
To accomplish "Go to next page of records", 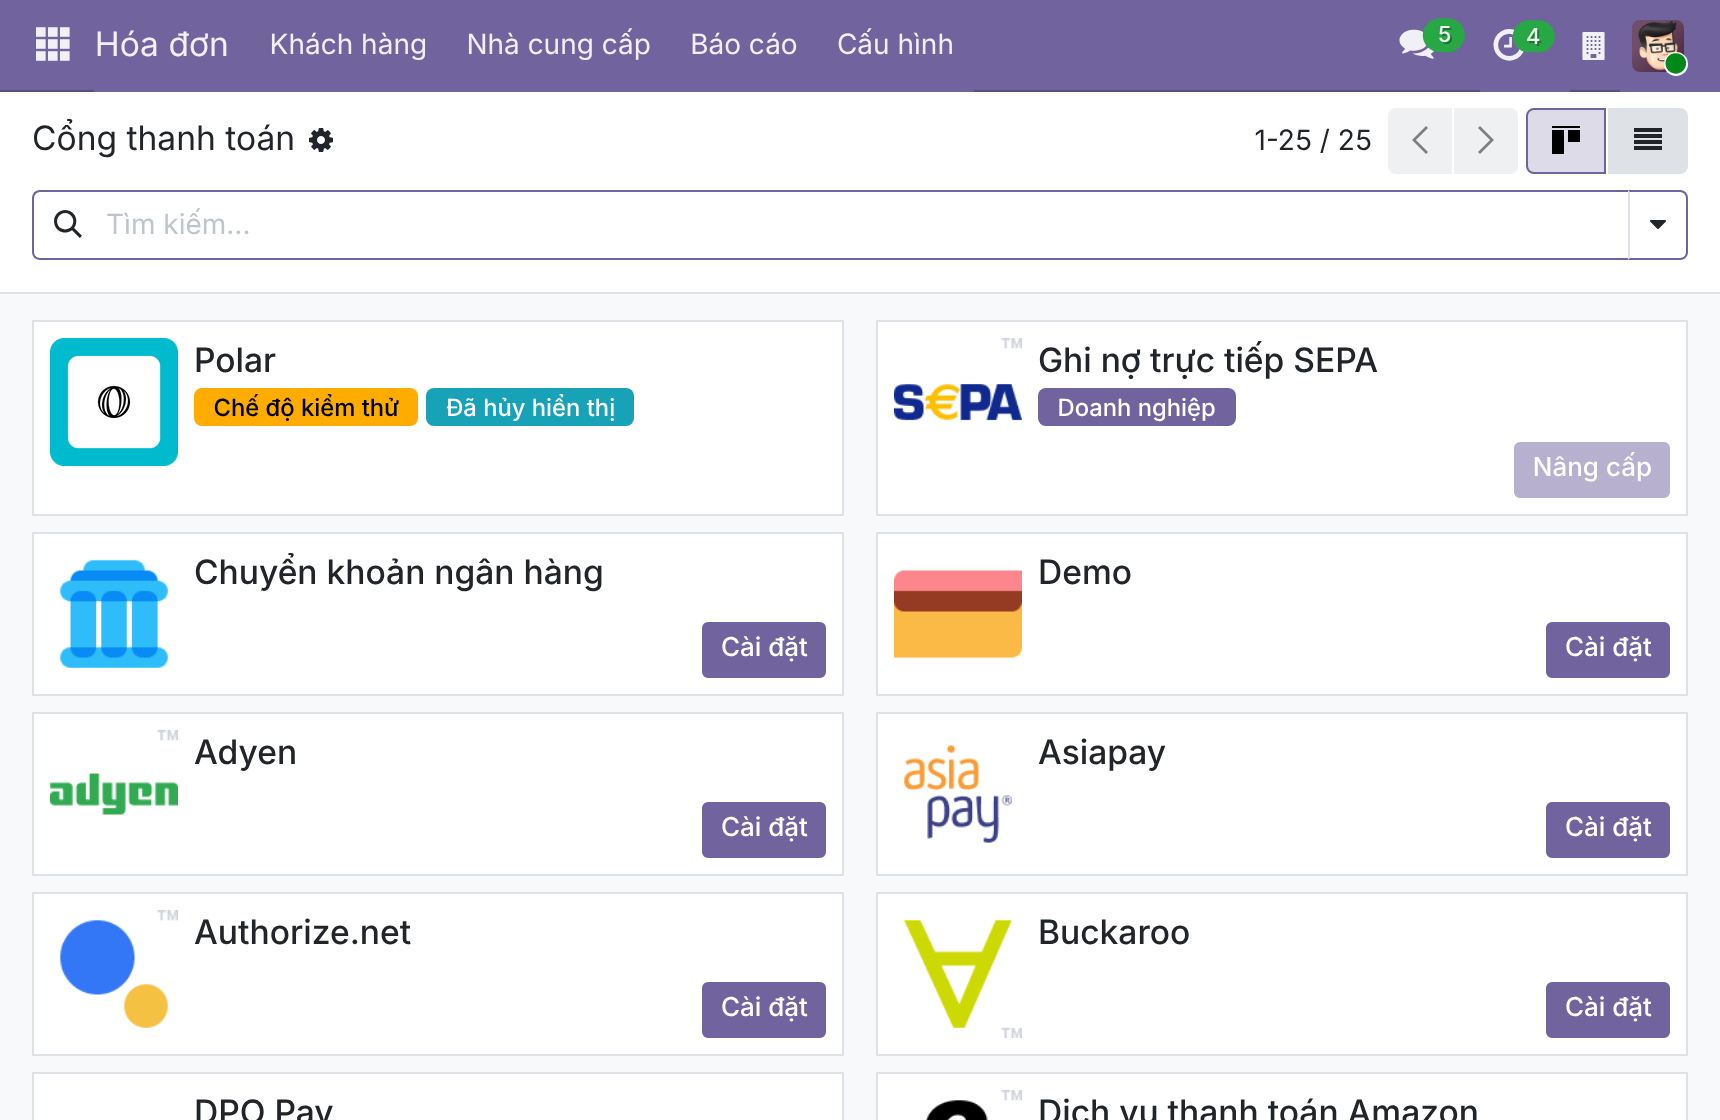I will coord(1485,141).
